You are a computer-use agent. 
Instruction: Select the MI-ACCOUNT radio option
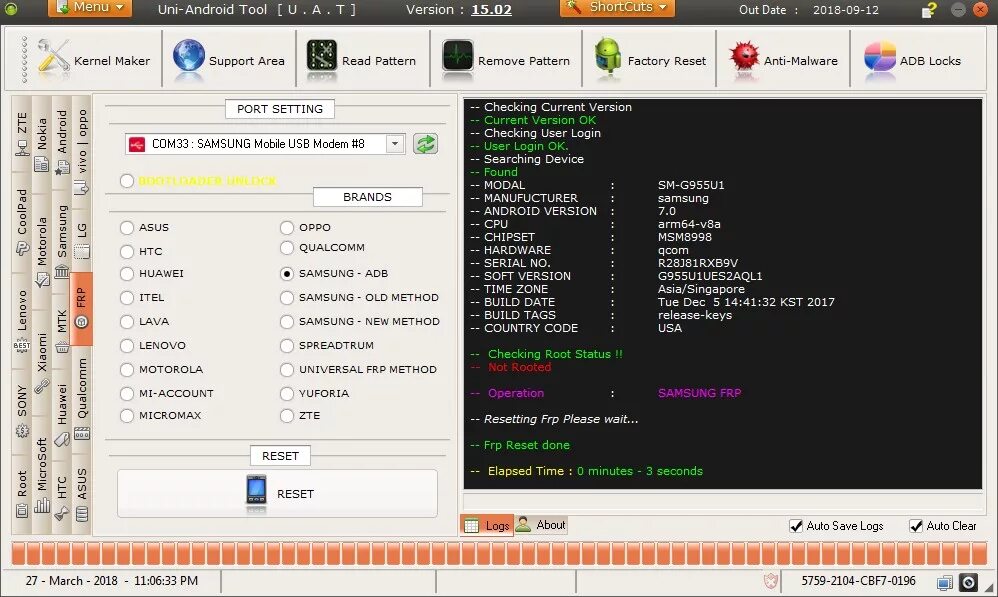(127, 393)
